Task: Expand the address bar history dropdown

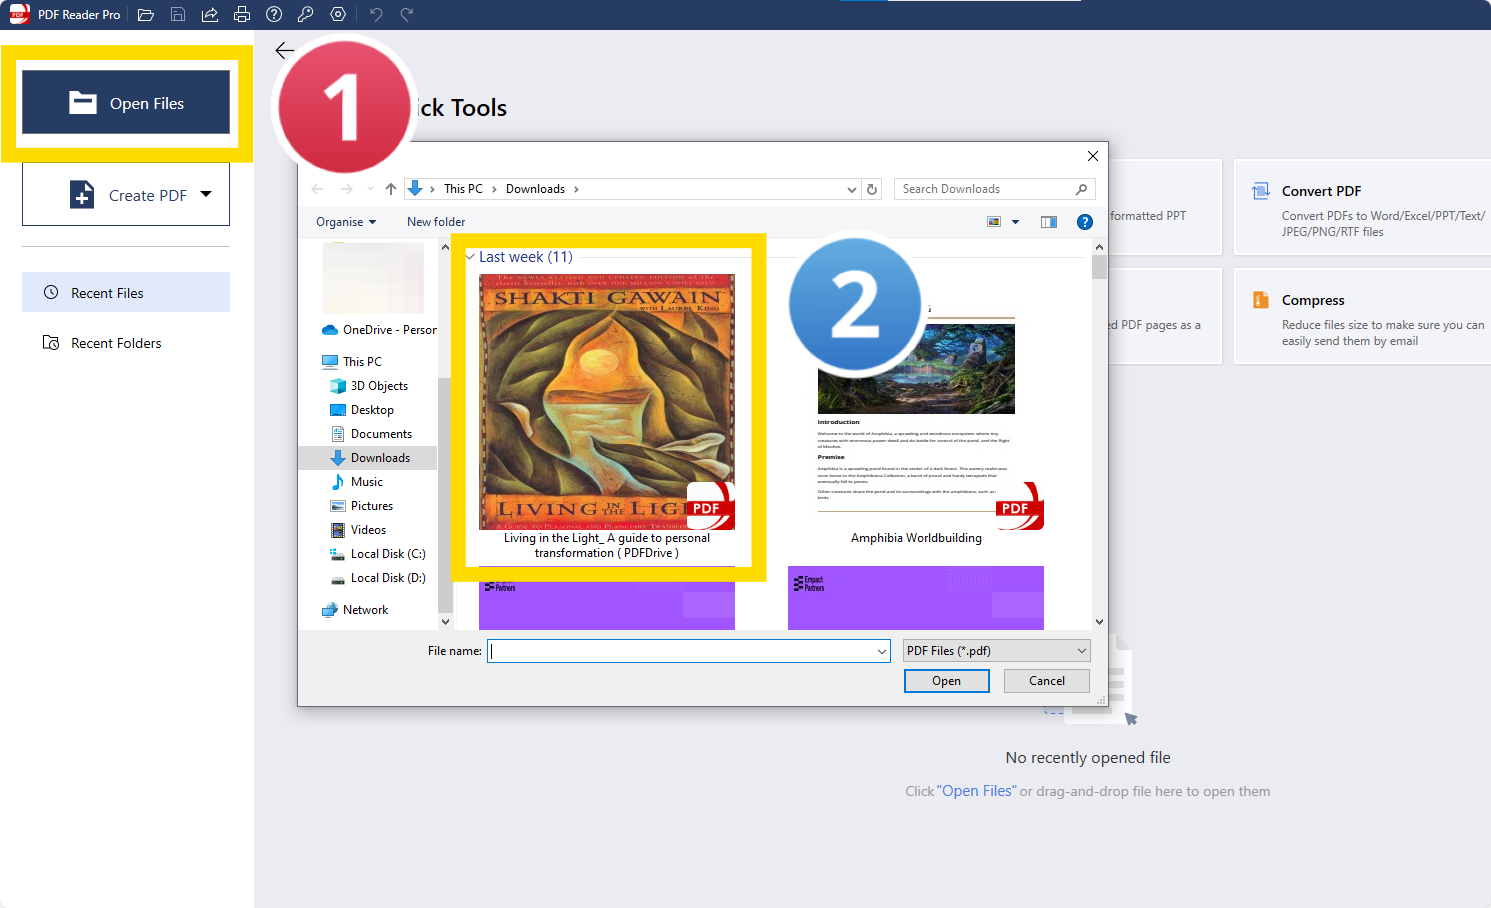Action: pos(851,189)
